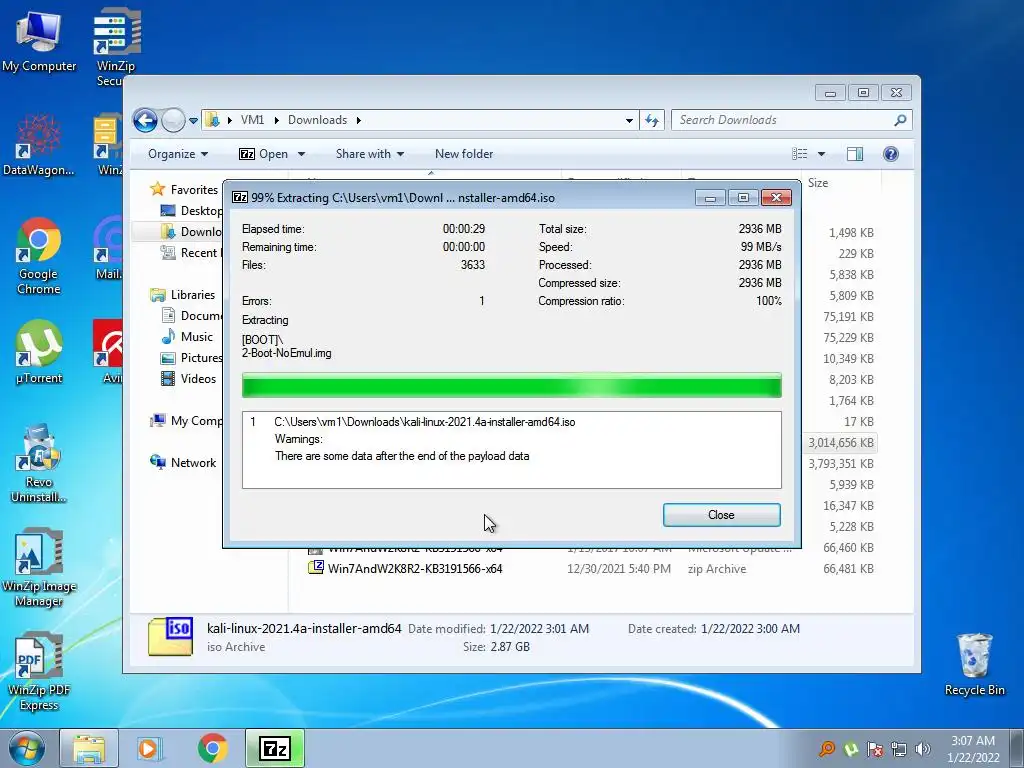Open the WinZip Secure desktop shortcut
Image resolution: width=1024 pixels, height=768 pixels.
coord(116,47)
